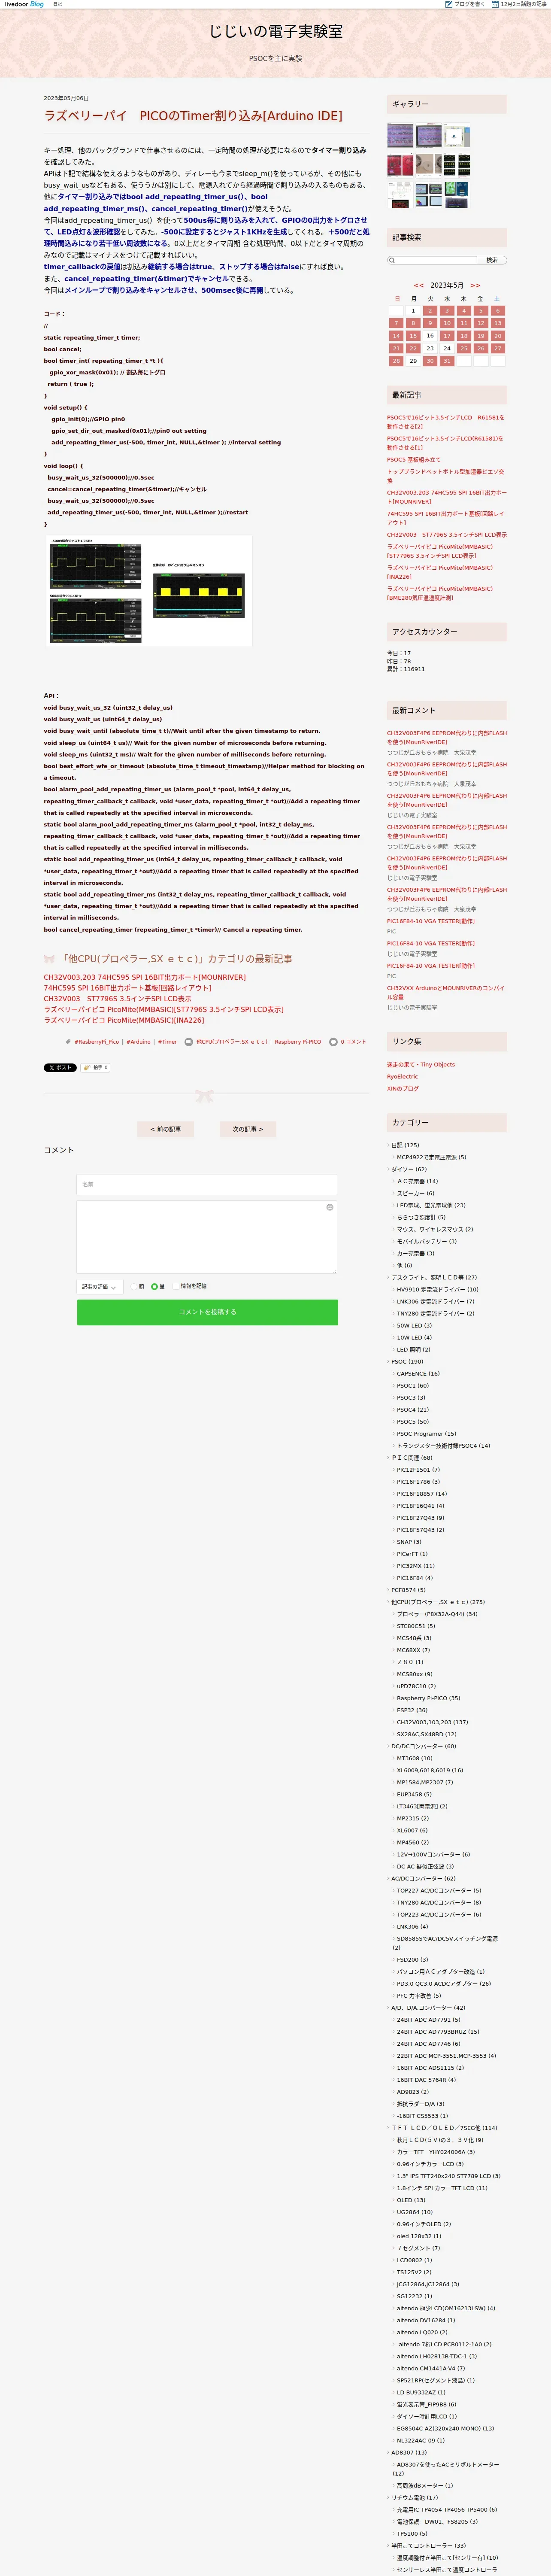Click the 日記 item in the top bar

(x=57, y=4)
